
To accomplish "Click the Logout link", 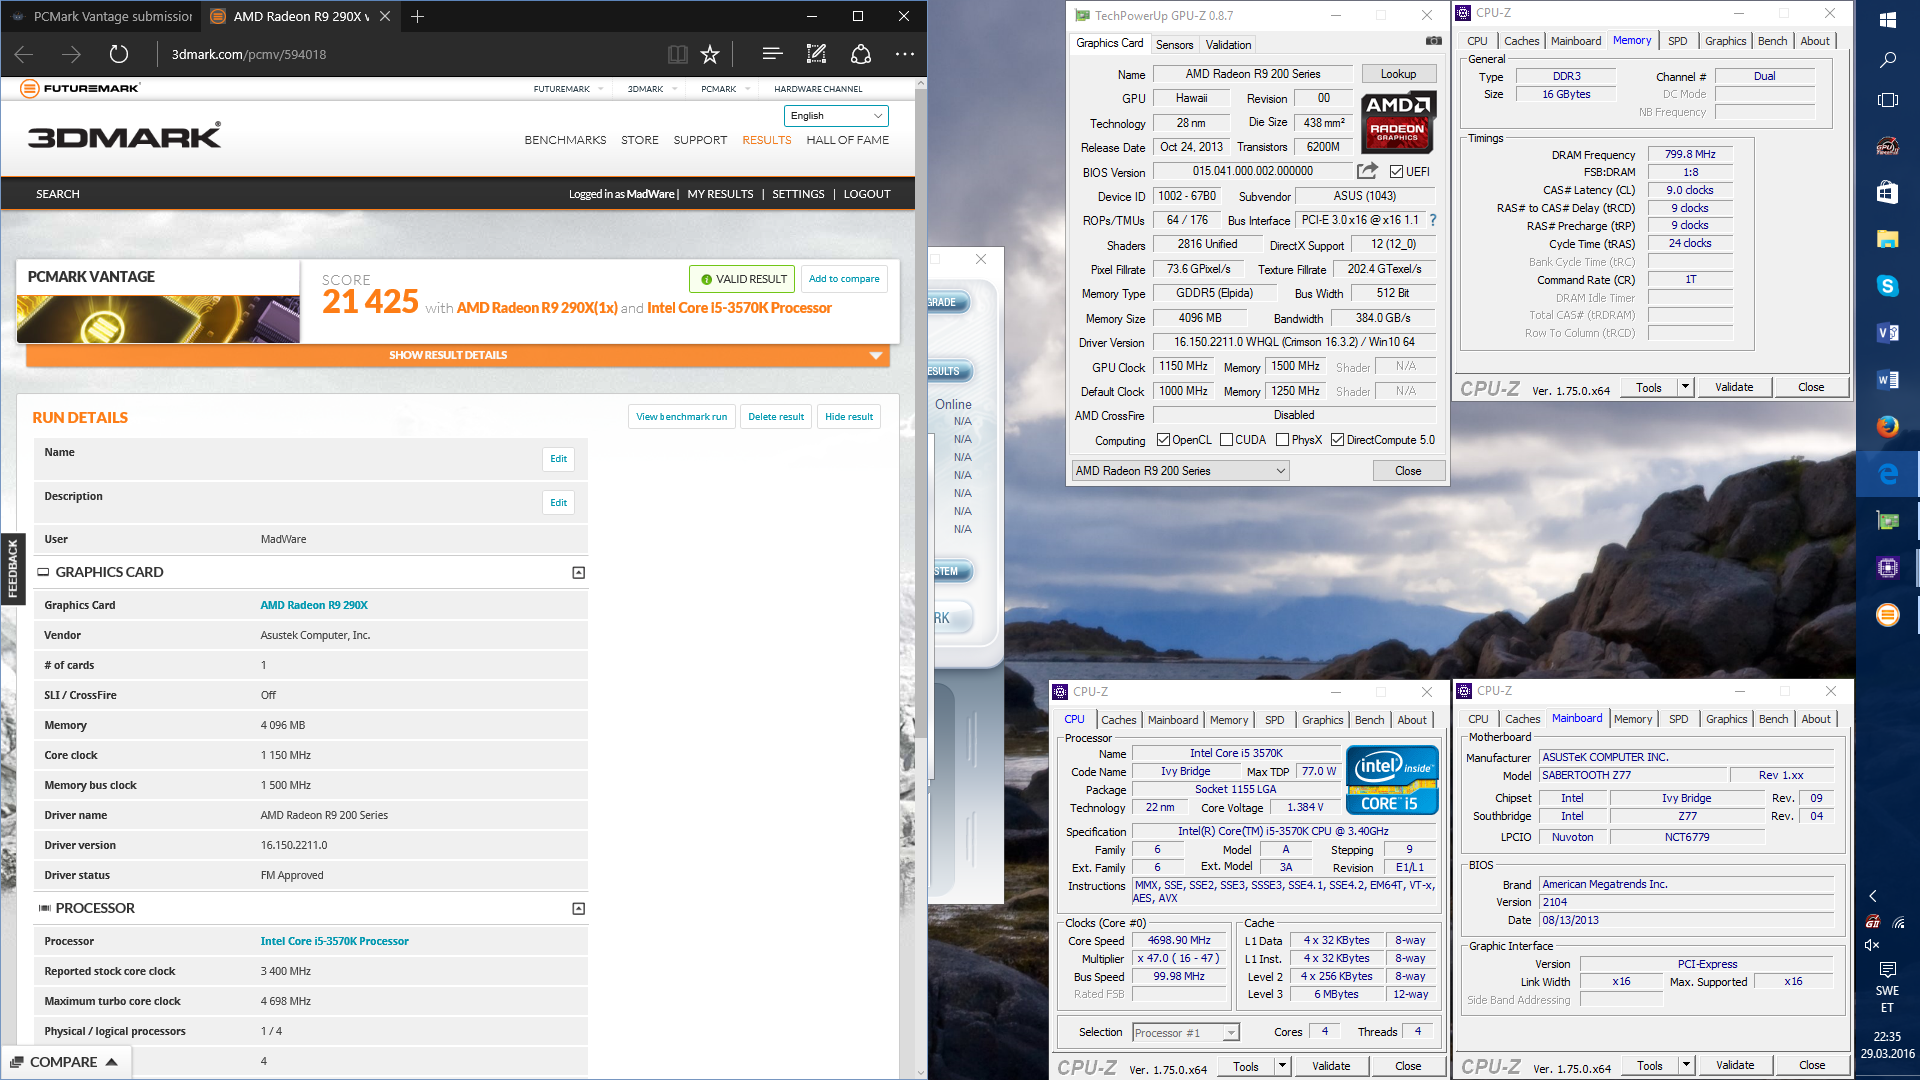I will 866,194.
